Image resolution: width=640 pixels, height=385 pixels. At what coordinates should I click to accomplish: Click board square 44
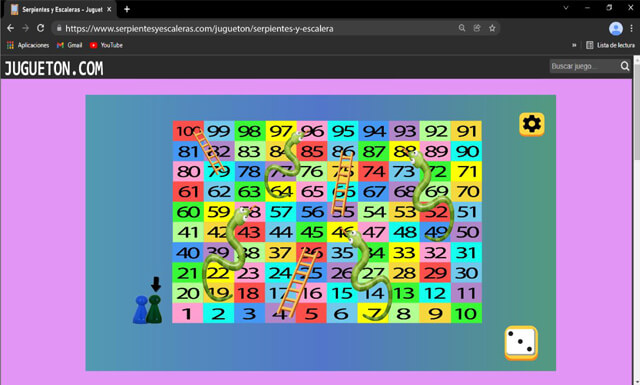click(x=280, y=232)
